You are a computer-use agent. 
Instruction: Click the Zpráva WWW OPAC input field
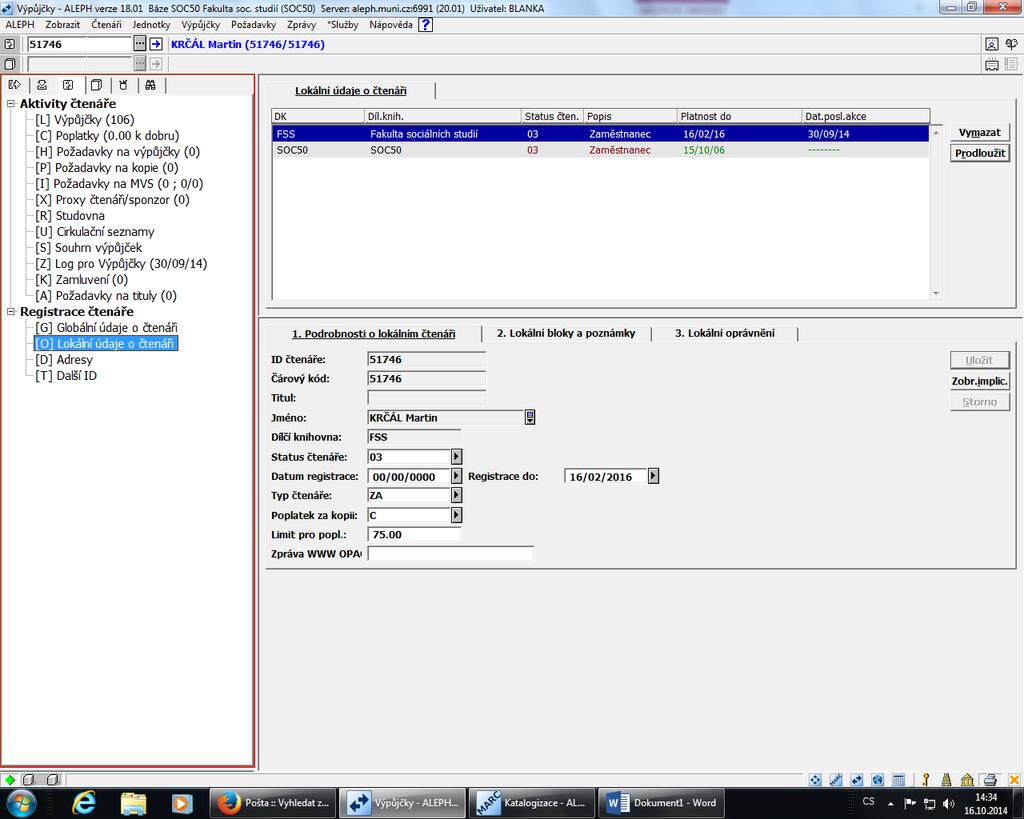[x=451, y=554]
